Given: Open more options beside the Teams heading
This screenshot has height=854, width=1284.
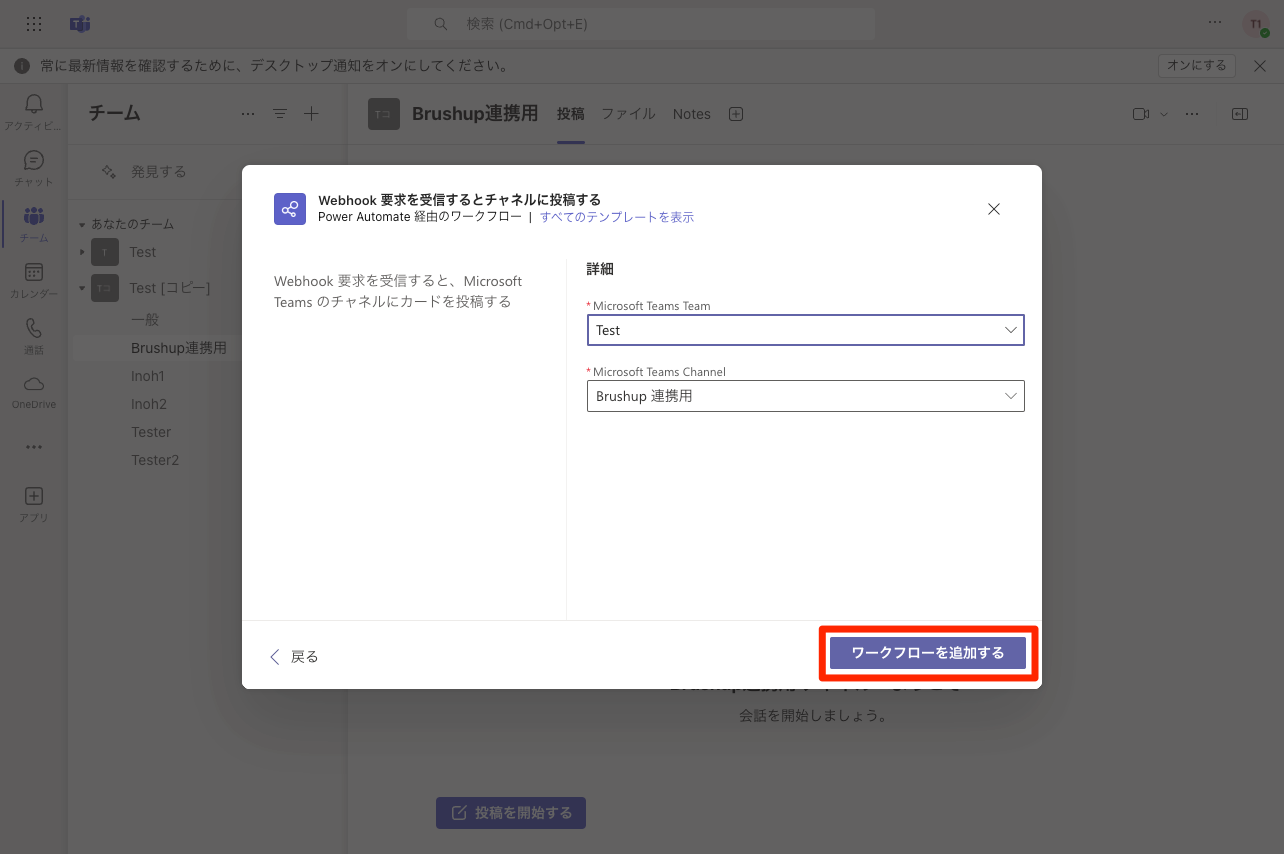Looking at the screenshot, I should coord(248,114).
